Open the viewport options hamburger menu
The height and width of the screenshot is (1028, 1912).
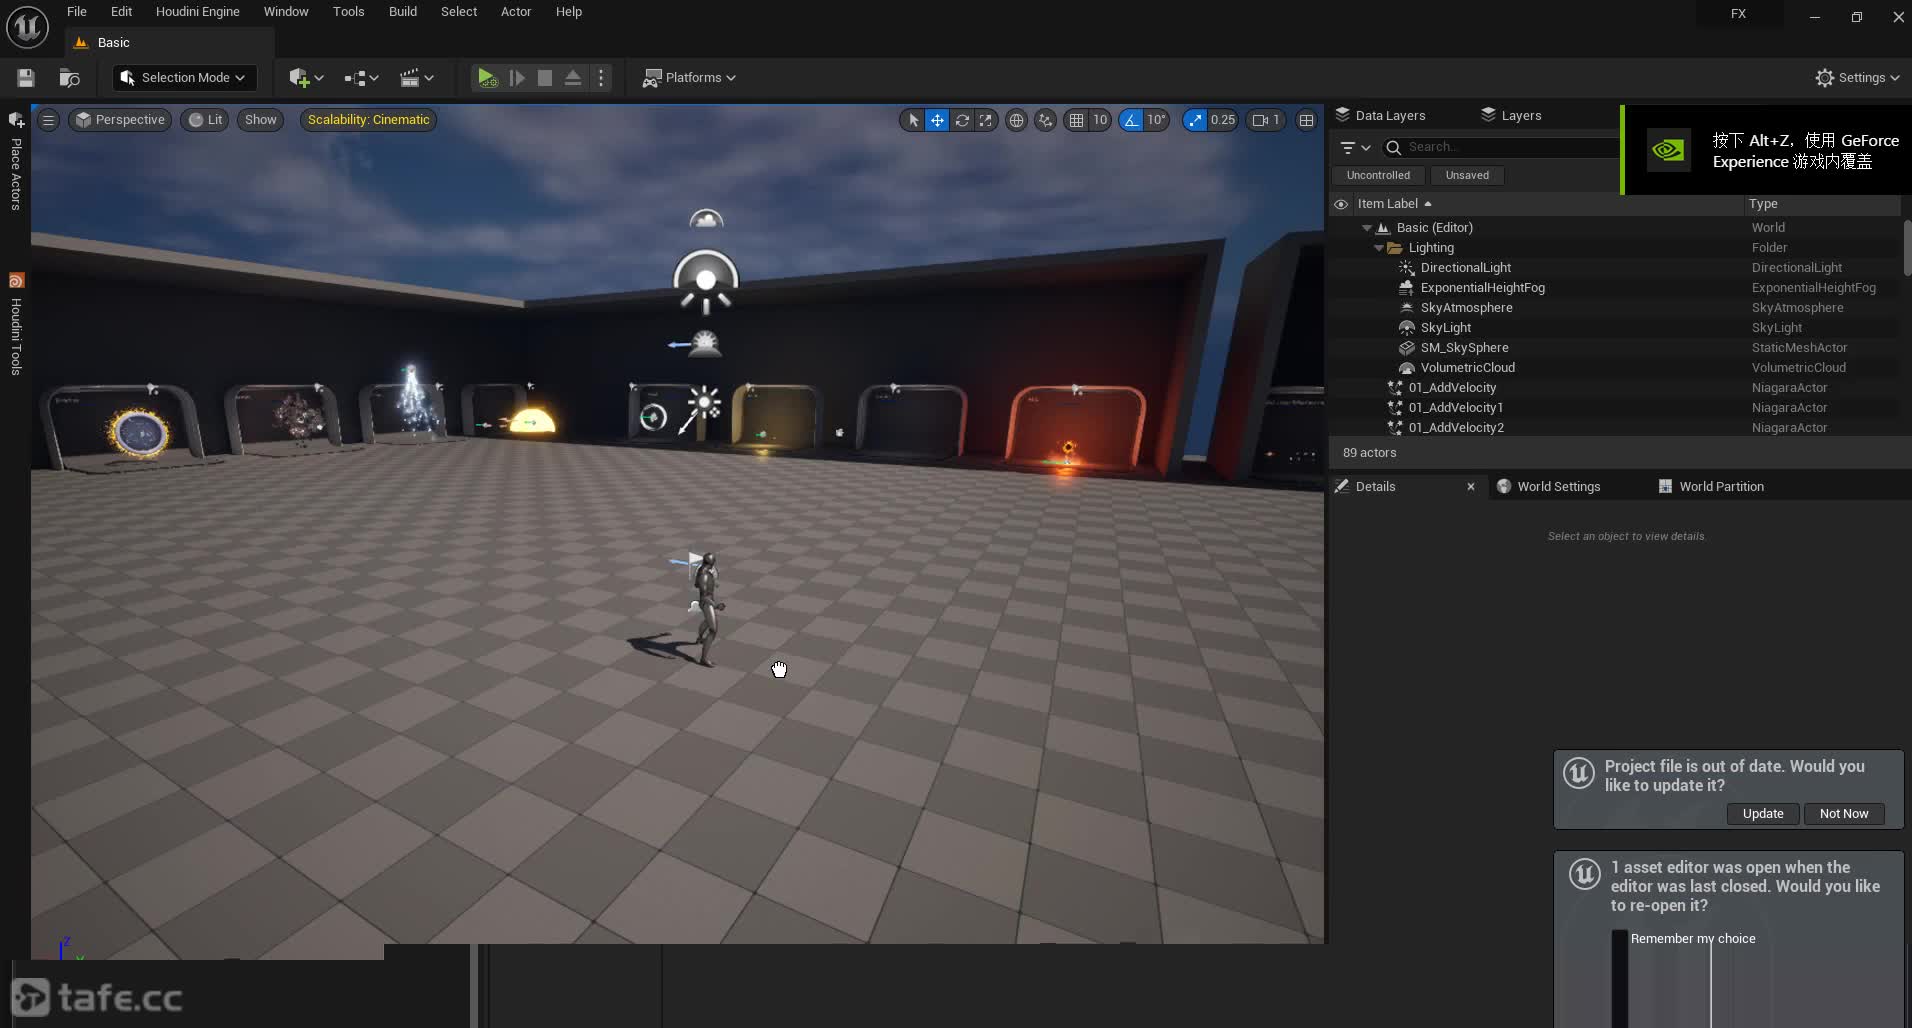[x=48, y=120]
